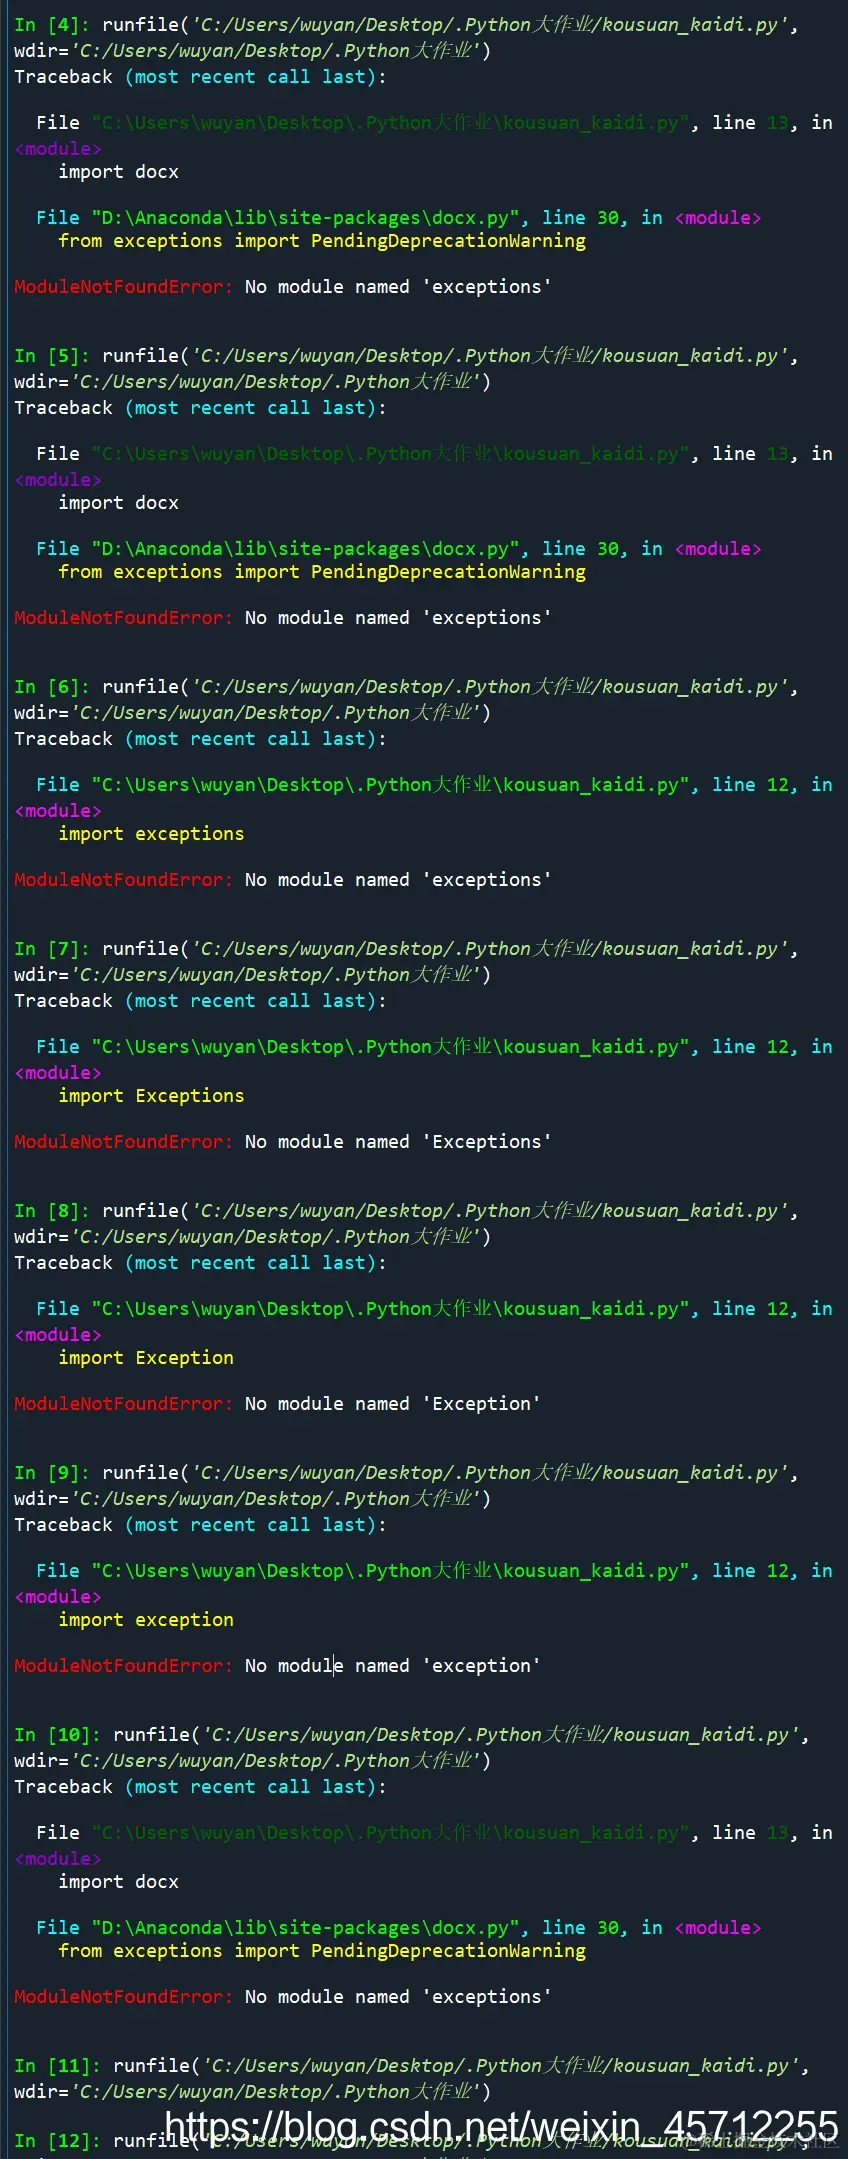The image size is (848, 2159).
Task: Click the wdir path line under In [8]
Action: (252, 1237)
